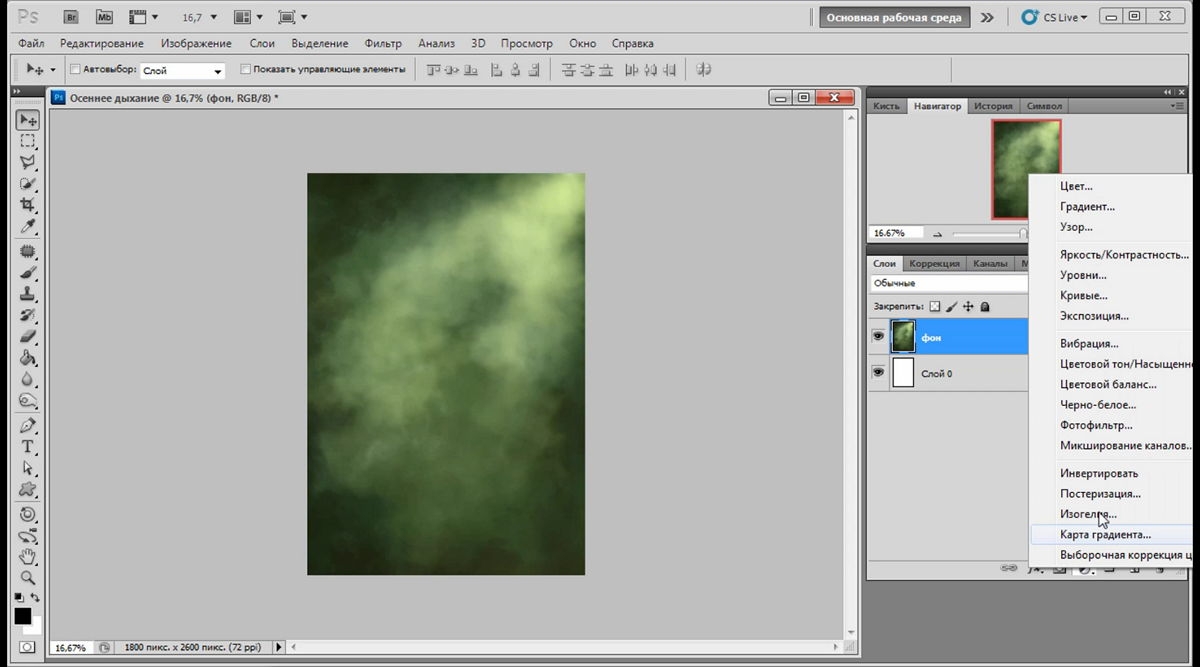The image size is (1200, 667).
Task: Select the Eraser tool
Action: pos(27,336)
